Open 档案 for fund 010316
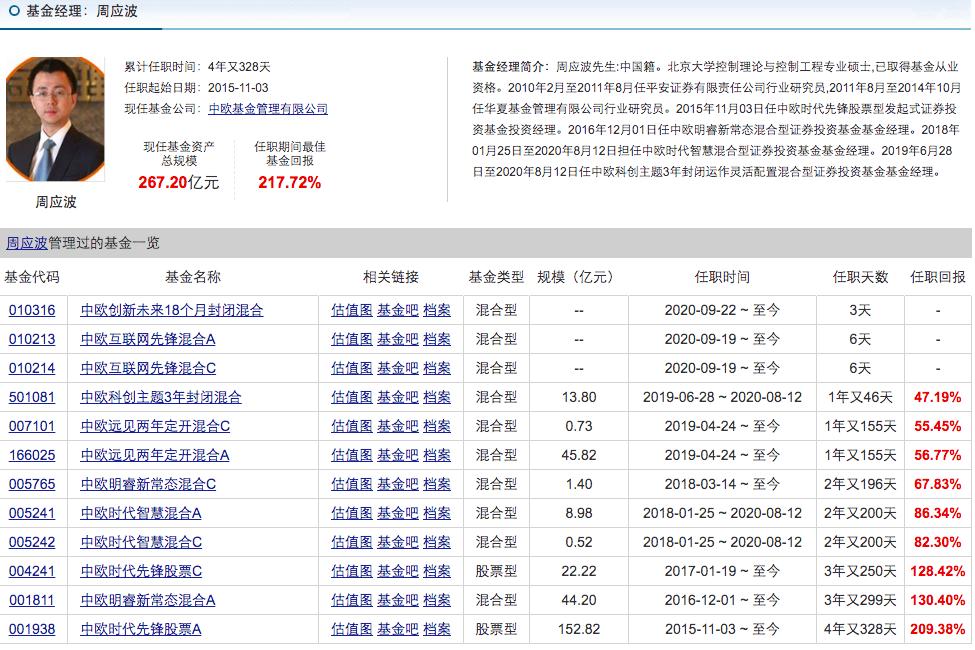Viewport: 975px width, 650px height. tap(437, 310)
